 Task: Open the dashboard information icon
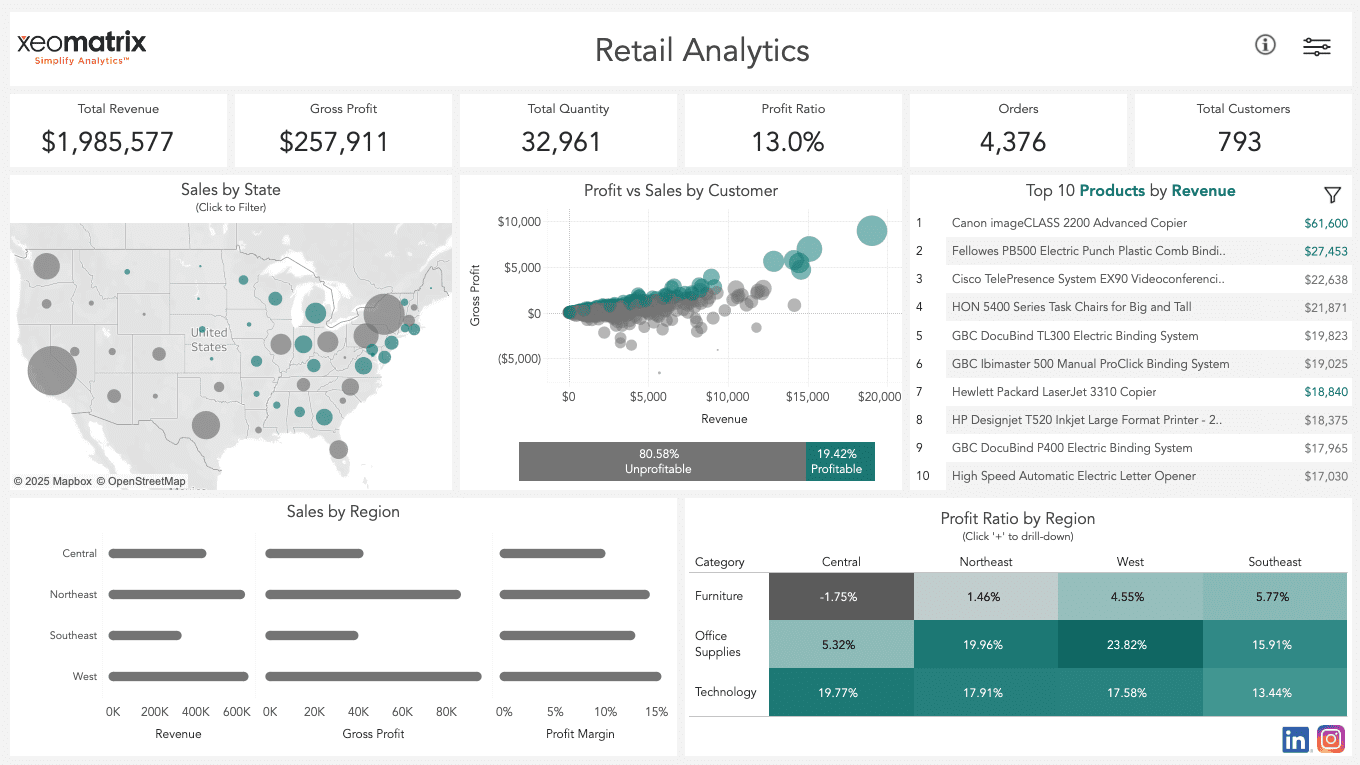coord(1265,45)
